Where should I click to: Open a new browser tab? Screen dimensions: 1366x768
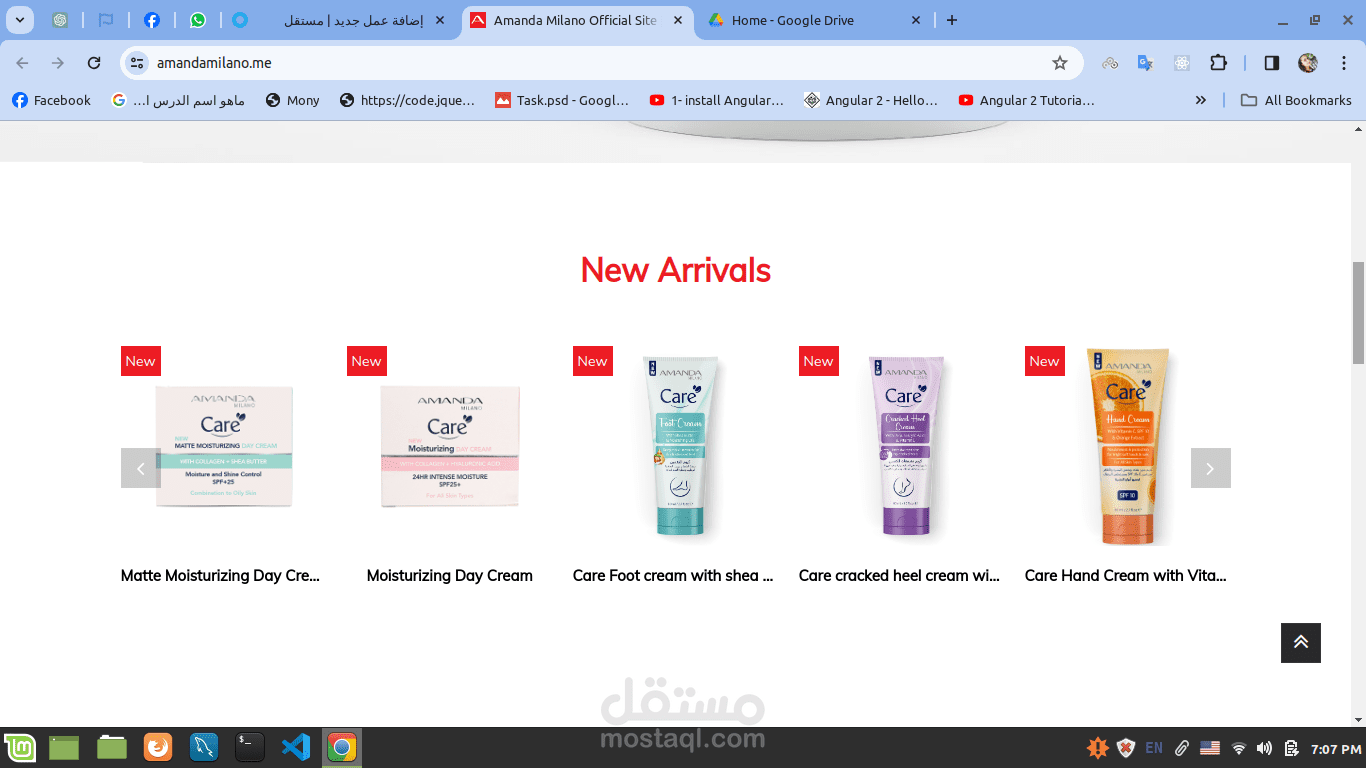pyautogui.click(x=951, y=20)
